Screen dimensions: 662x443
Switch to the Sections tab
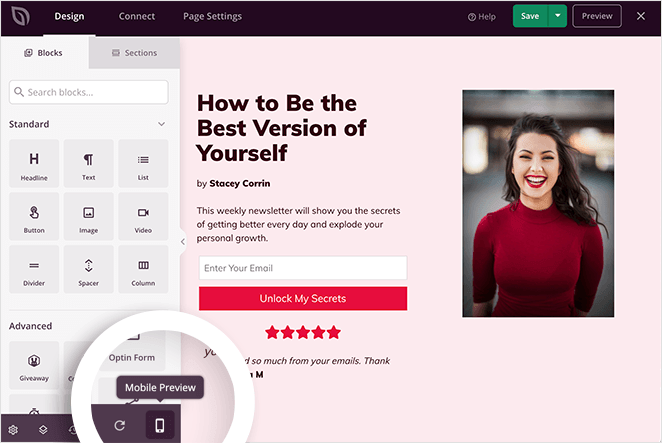134,53
